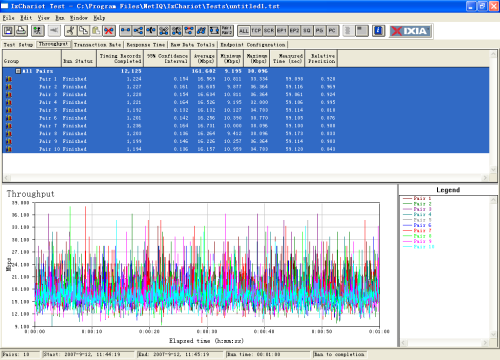Click the Relative Precision column header
This screenshot has width=500, height=360.
coord(322,59)
